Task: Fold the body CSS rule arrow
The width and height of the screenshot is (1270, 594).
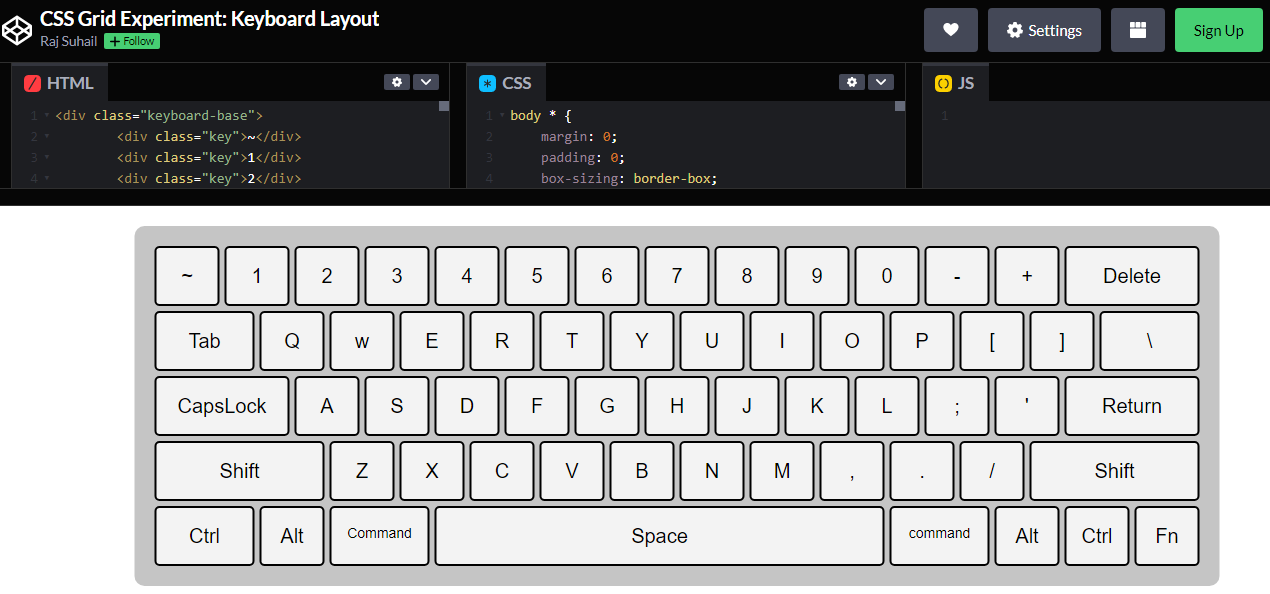Action: coord(502,115)
